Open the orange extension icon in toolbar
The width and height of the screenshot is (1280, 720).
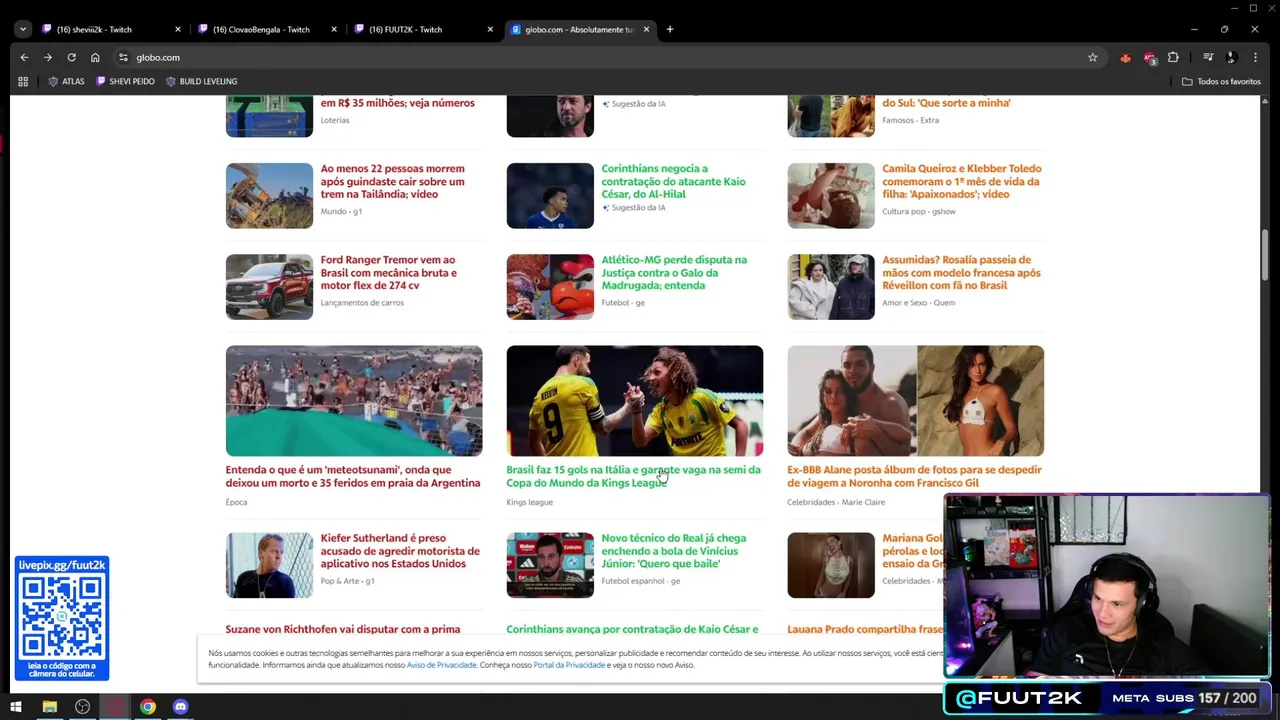pos(1125,57)
